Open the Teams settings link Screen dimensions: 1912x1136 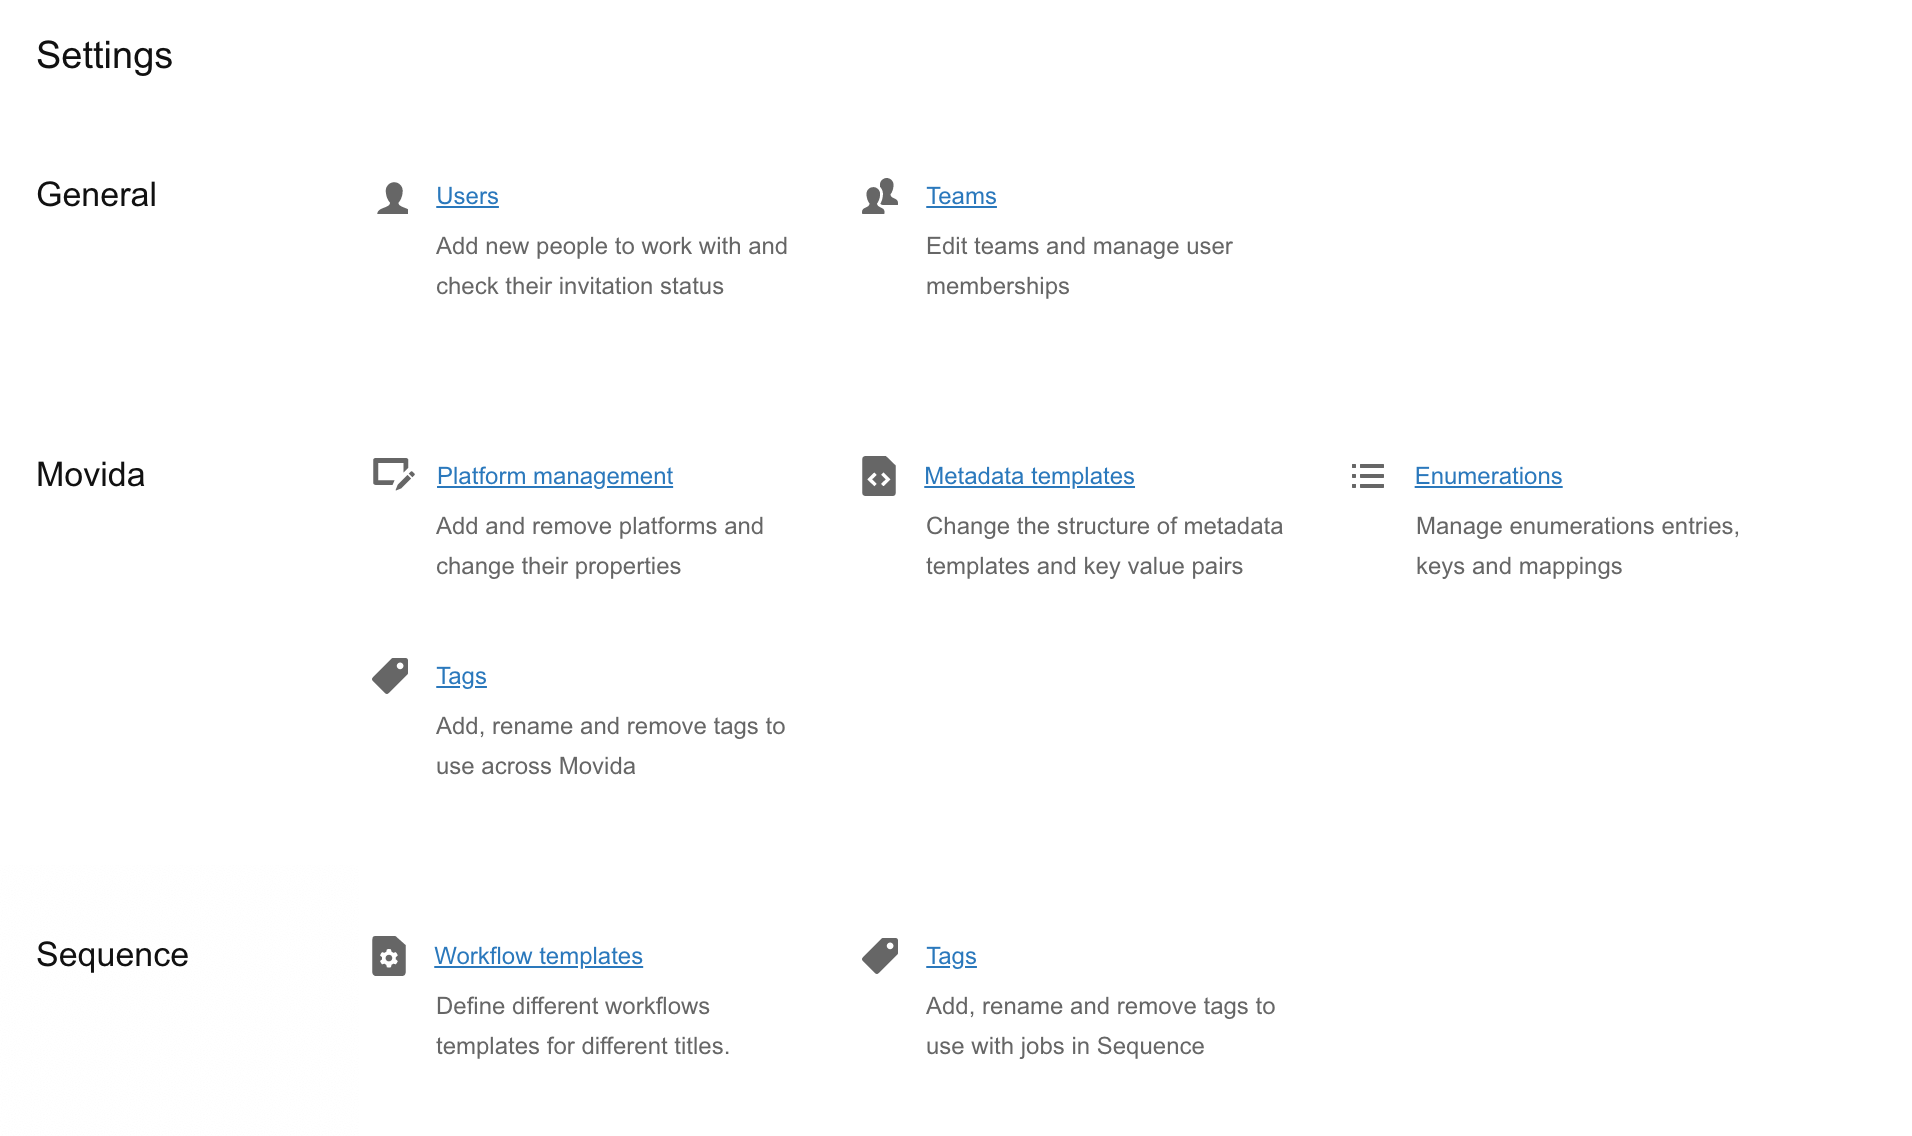point(961,196)
